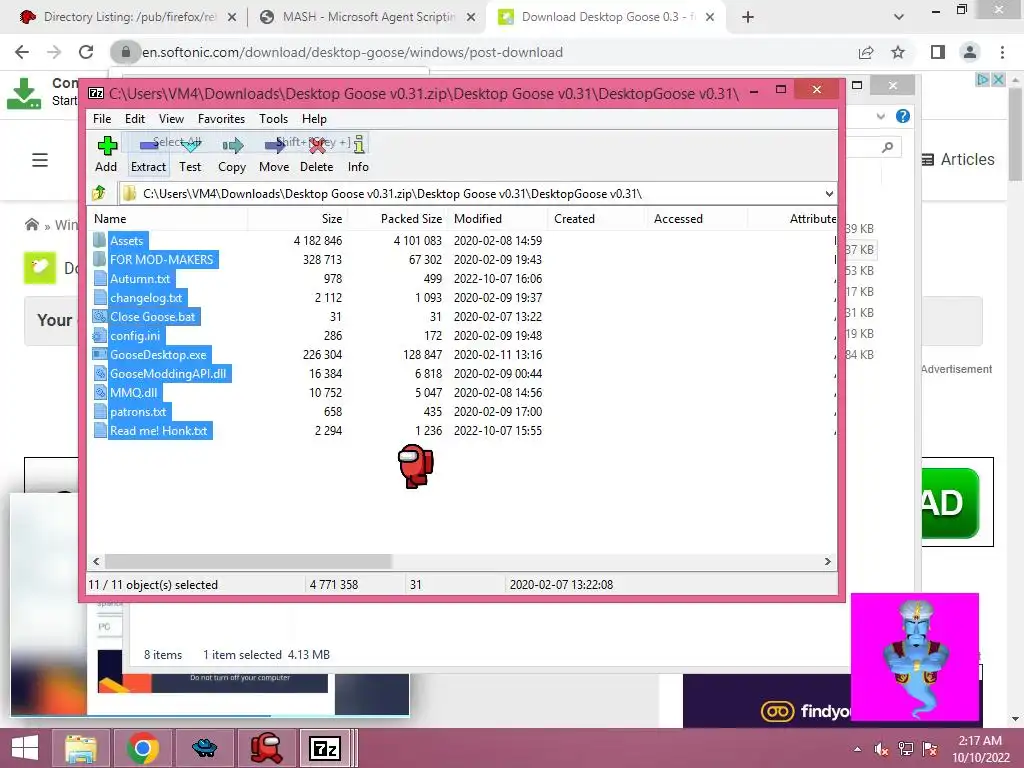Bookmark this page with the star icon
The height and width of the screenshot is (768, 1024).
[898, 52]
